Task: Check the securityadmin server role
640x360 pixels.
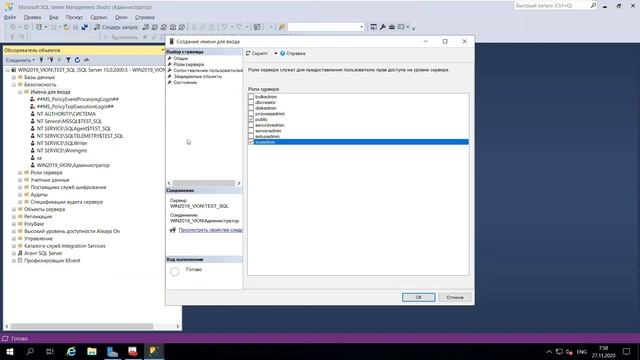Action: click(251, 125)
